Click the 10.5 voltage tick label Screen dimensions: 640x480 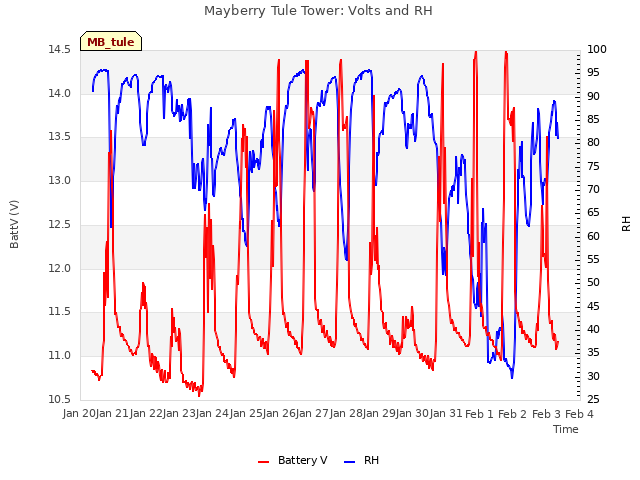(60, 399)
